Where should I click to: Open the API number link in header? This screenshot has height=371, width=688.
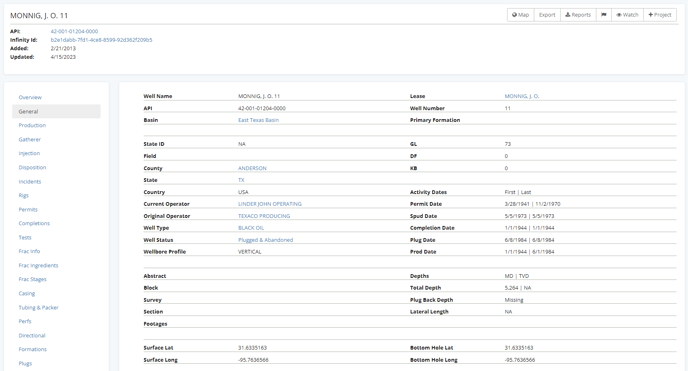pos(74,32)
